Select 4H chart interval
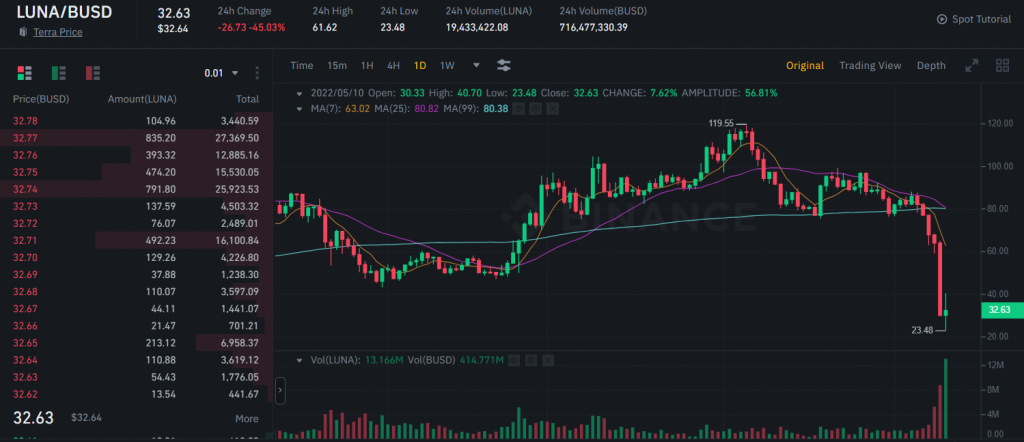 pyautogui.click(x=393, y=65)
